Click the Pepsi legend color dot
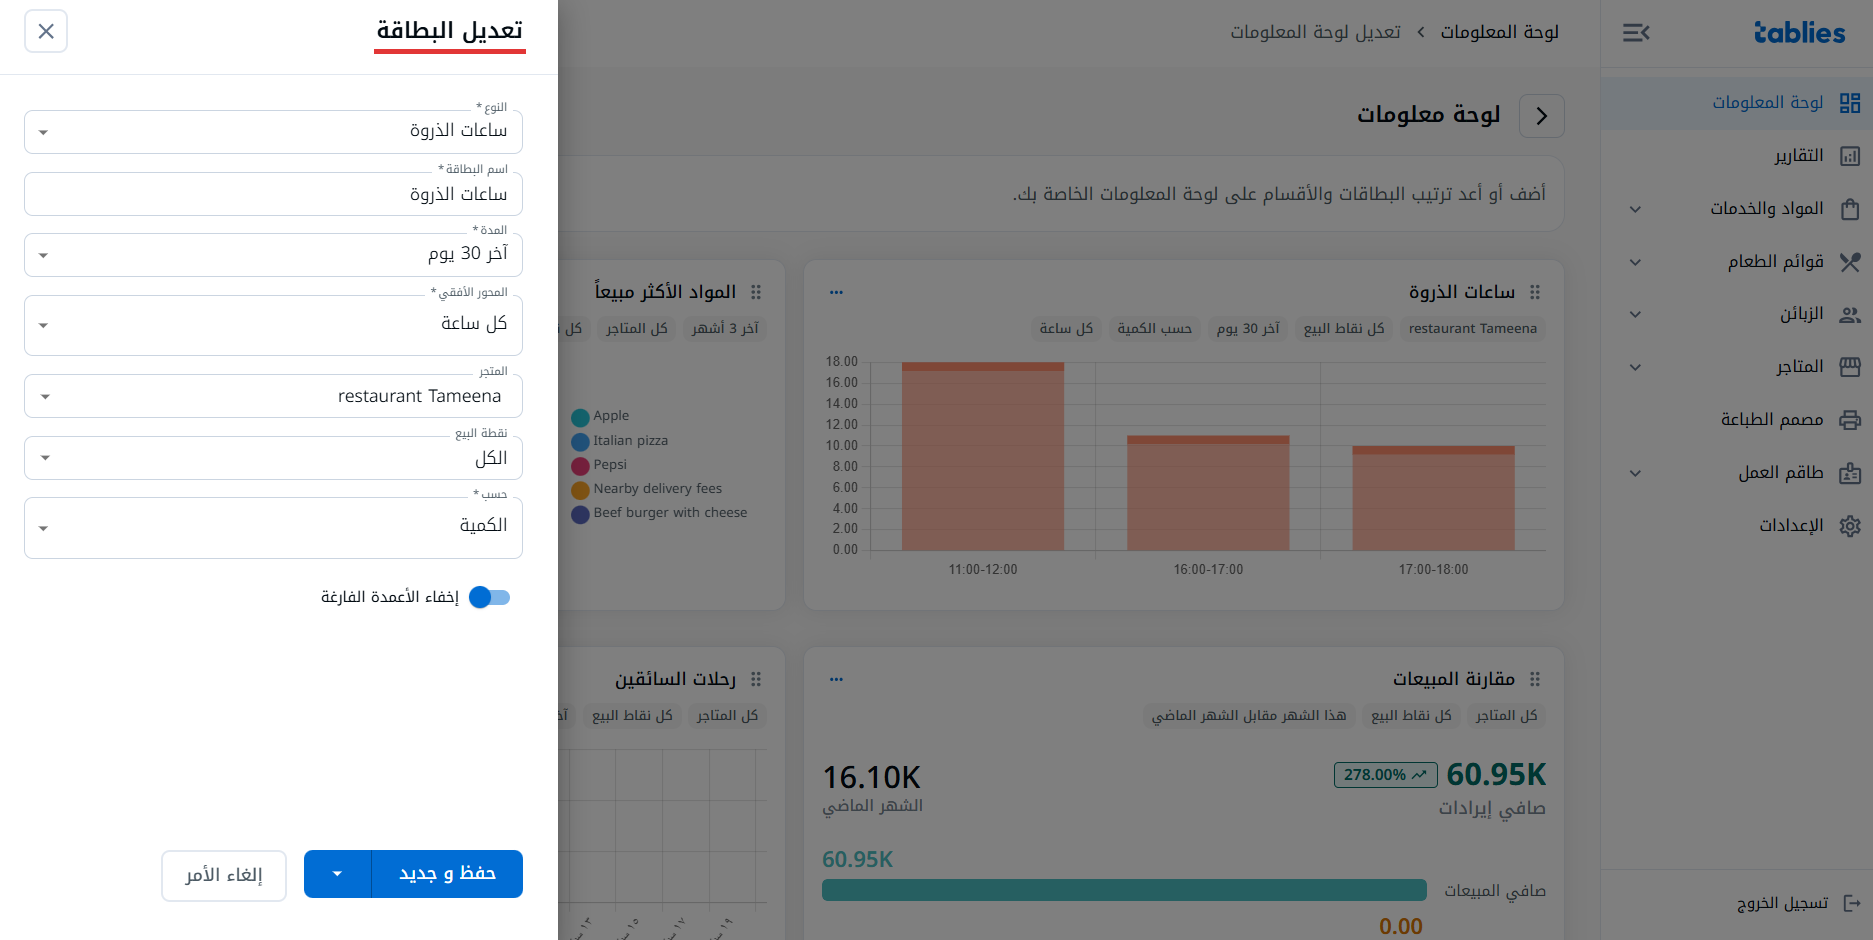Screen dimensions: 1873x940 point(580,466)
